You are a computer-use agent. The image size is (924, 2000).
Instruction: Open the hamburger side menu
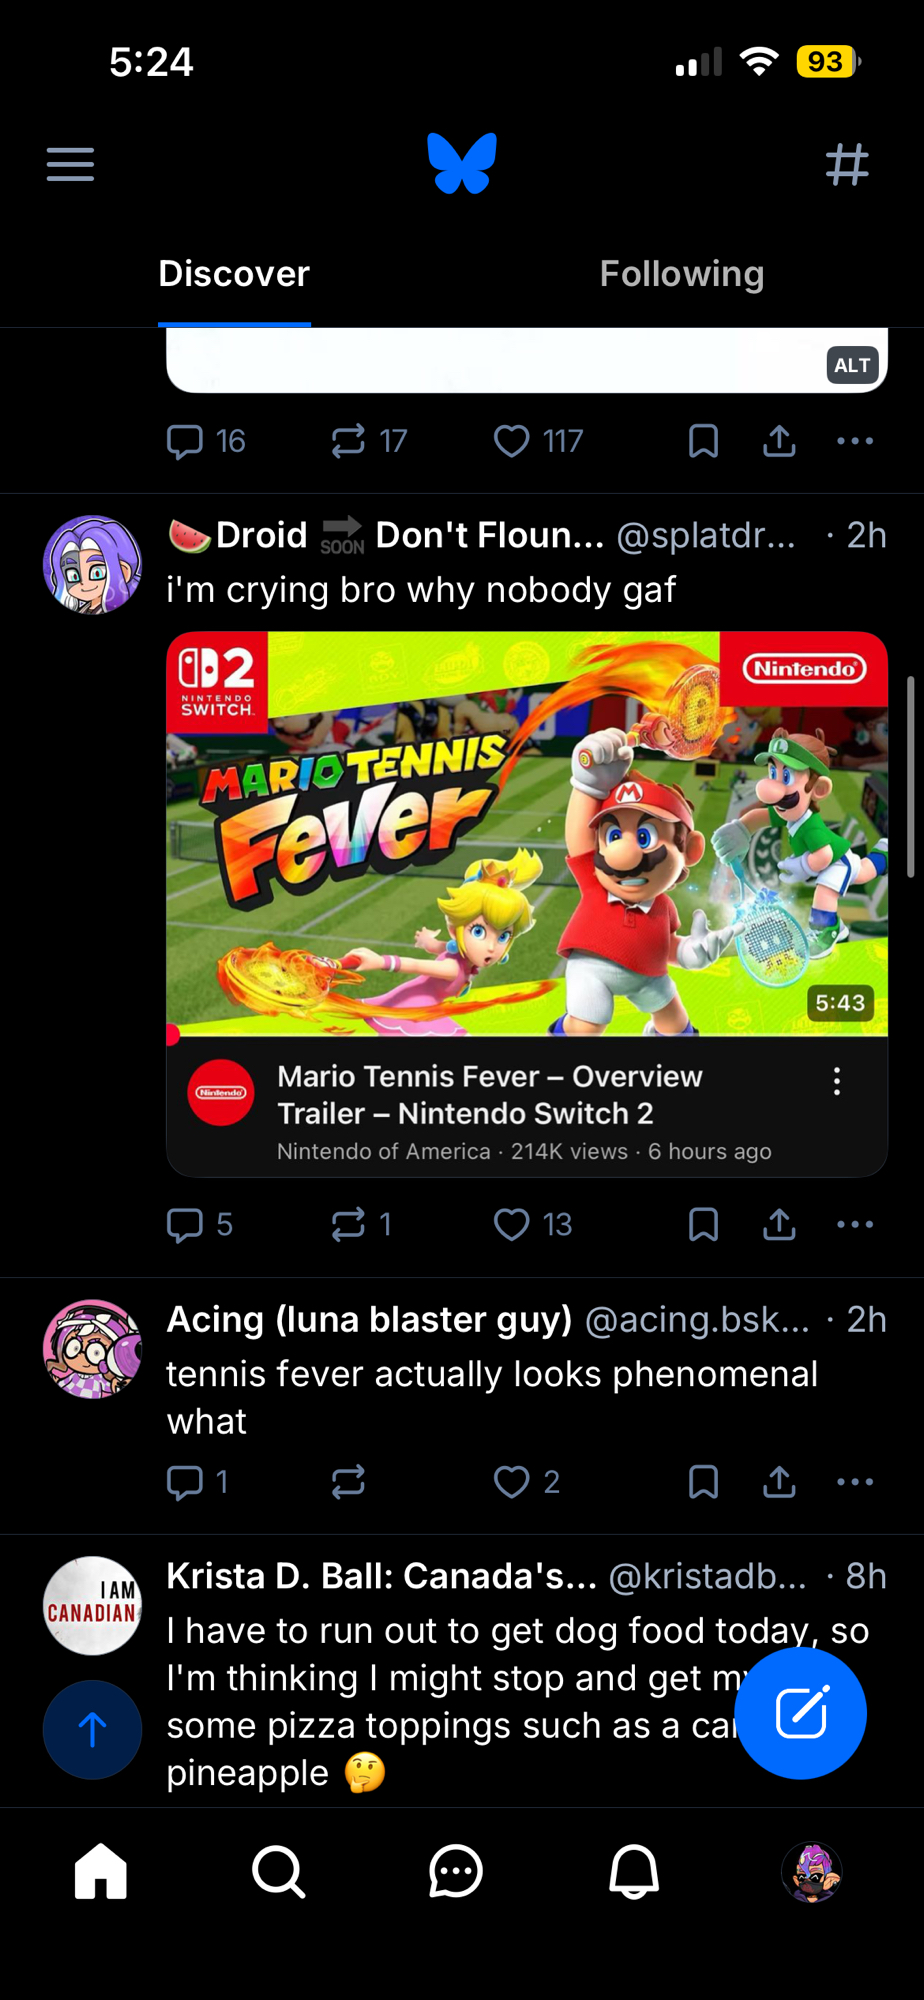click(70, 164)
